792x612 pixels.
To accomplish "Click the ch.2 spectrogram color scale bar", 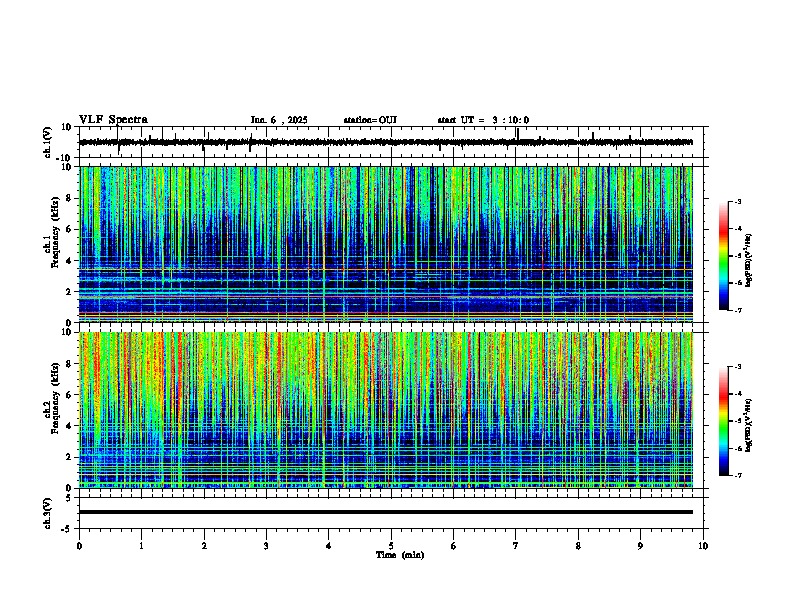I will point(724,421).
